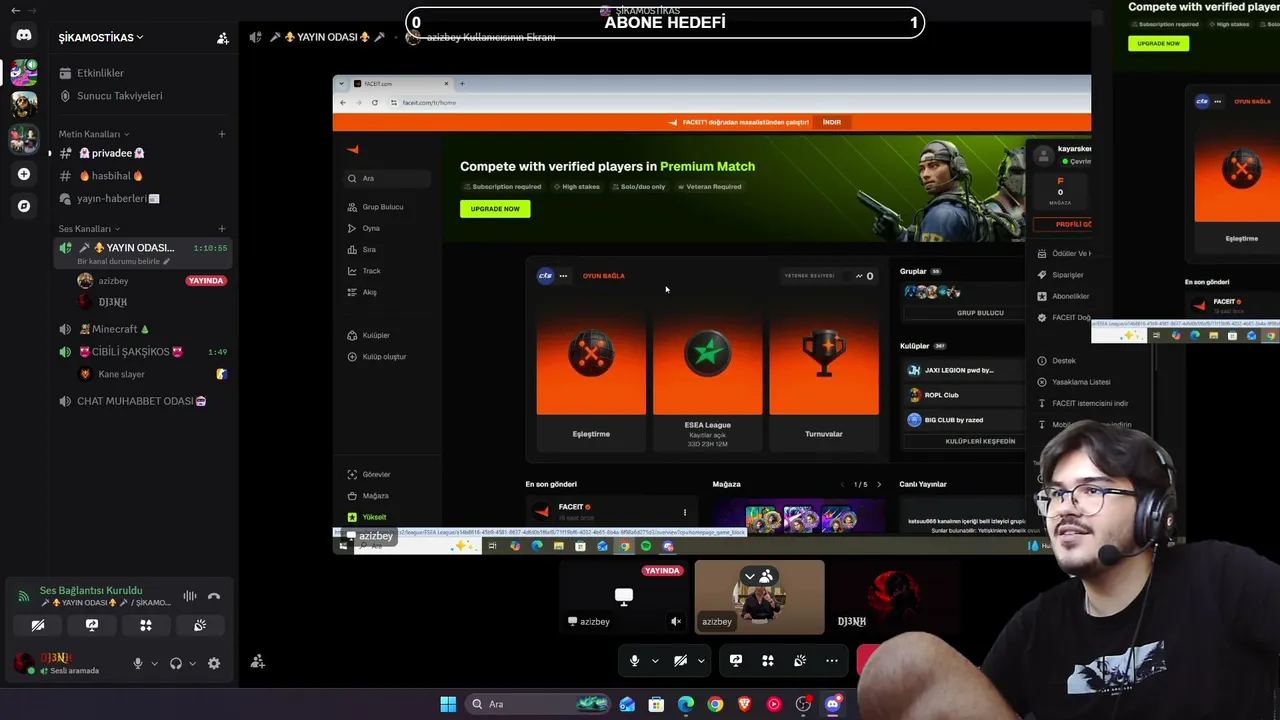Join the CİBİLİ ŞAKŞİKOS voice channel

[143, 352]
